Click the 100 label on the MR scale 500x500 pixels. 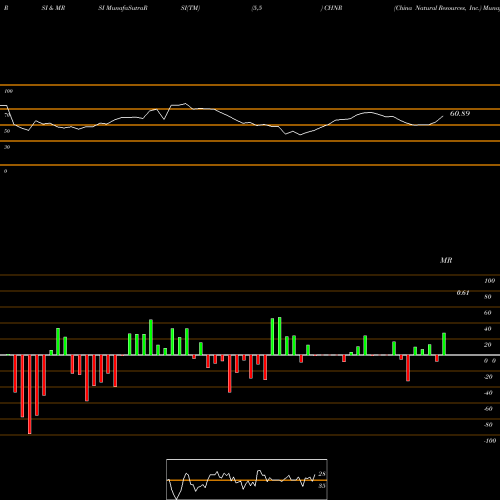click(x=489, y=281)
